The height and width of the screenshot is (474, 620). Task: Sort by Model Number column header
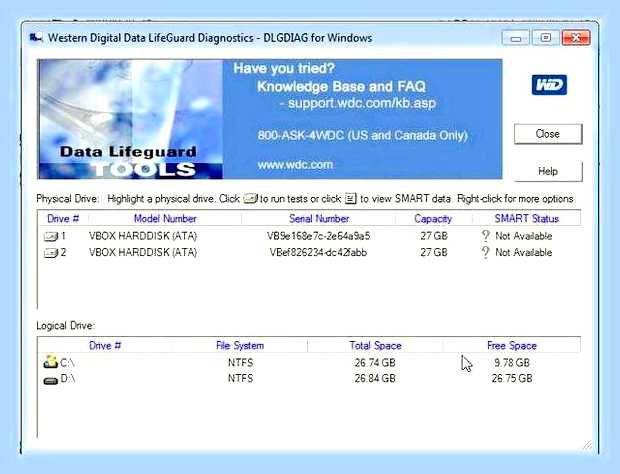165,219
